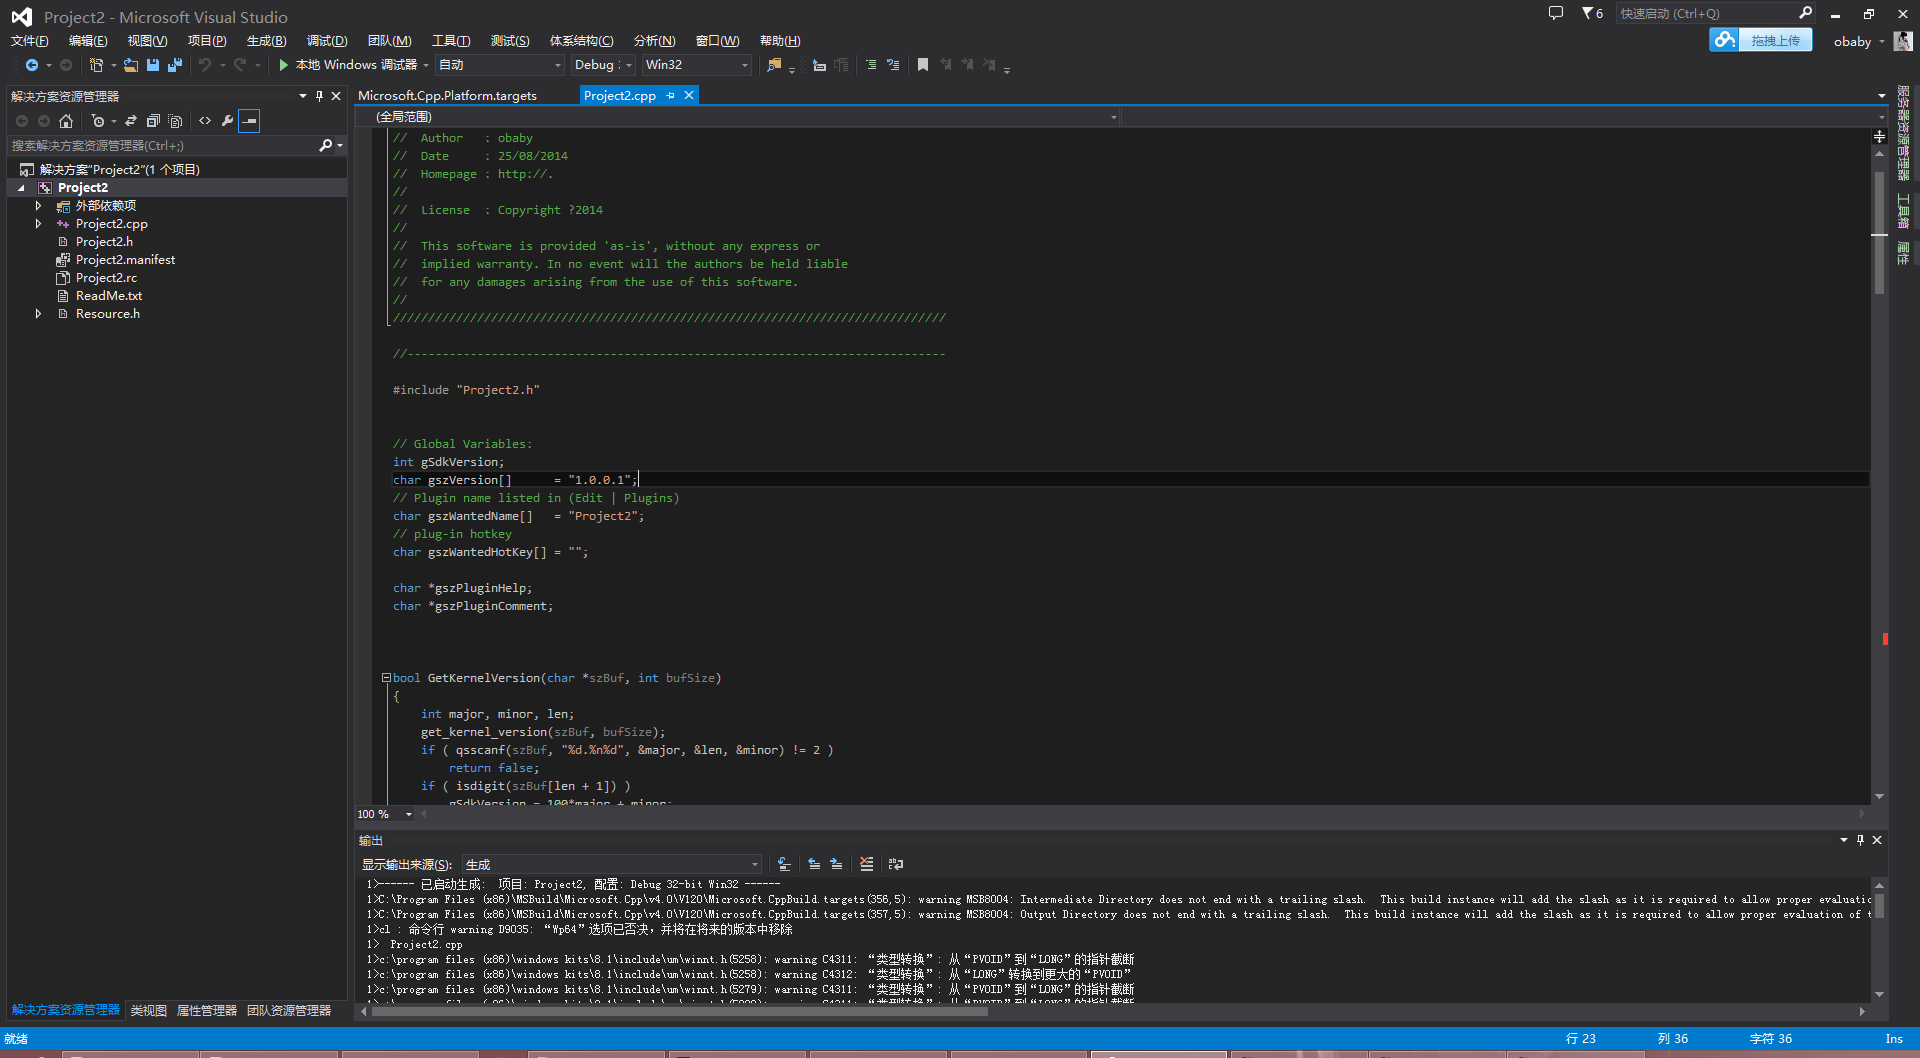The image size is (1920, 1058).
Task: Toggle pin on Project2.cpp tab
Action: coord(671,96)
